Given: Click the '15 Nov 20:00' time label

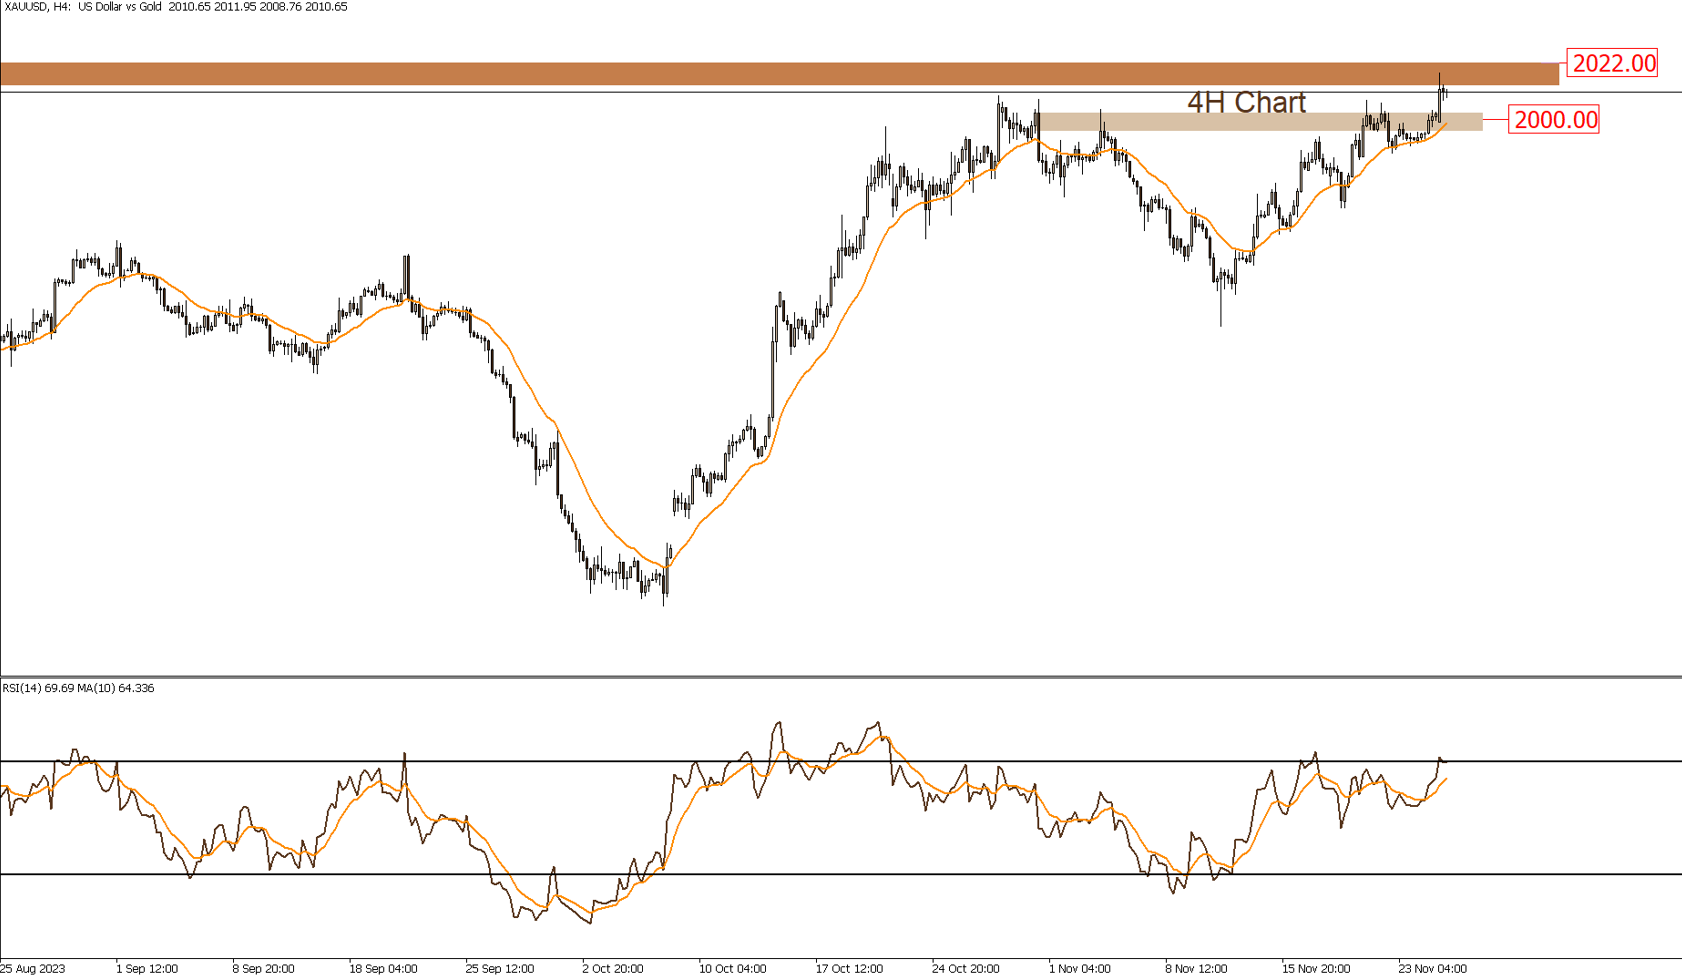Looking at the screenshot, I should click(x=1316, y=968).
